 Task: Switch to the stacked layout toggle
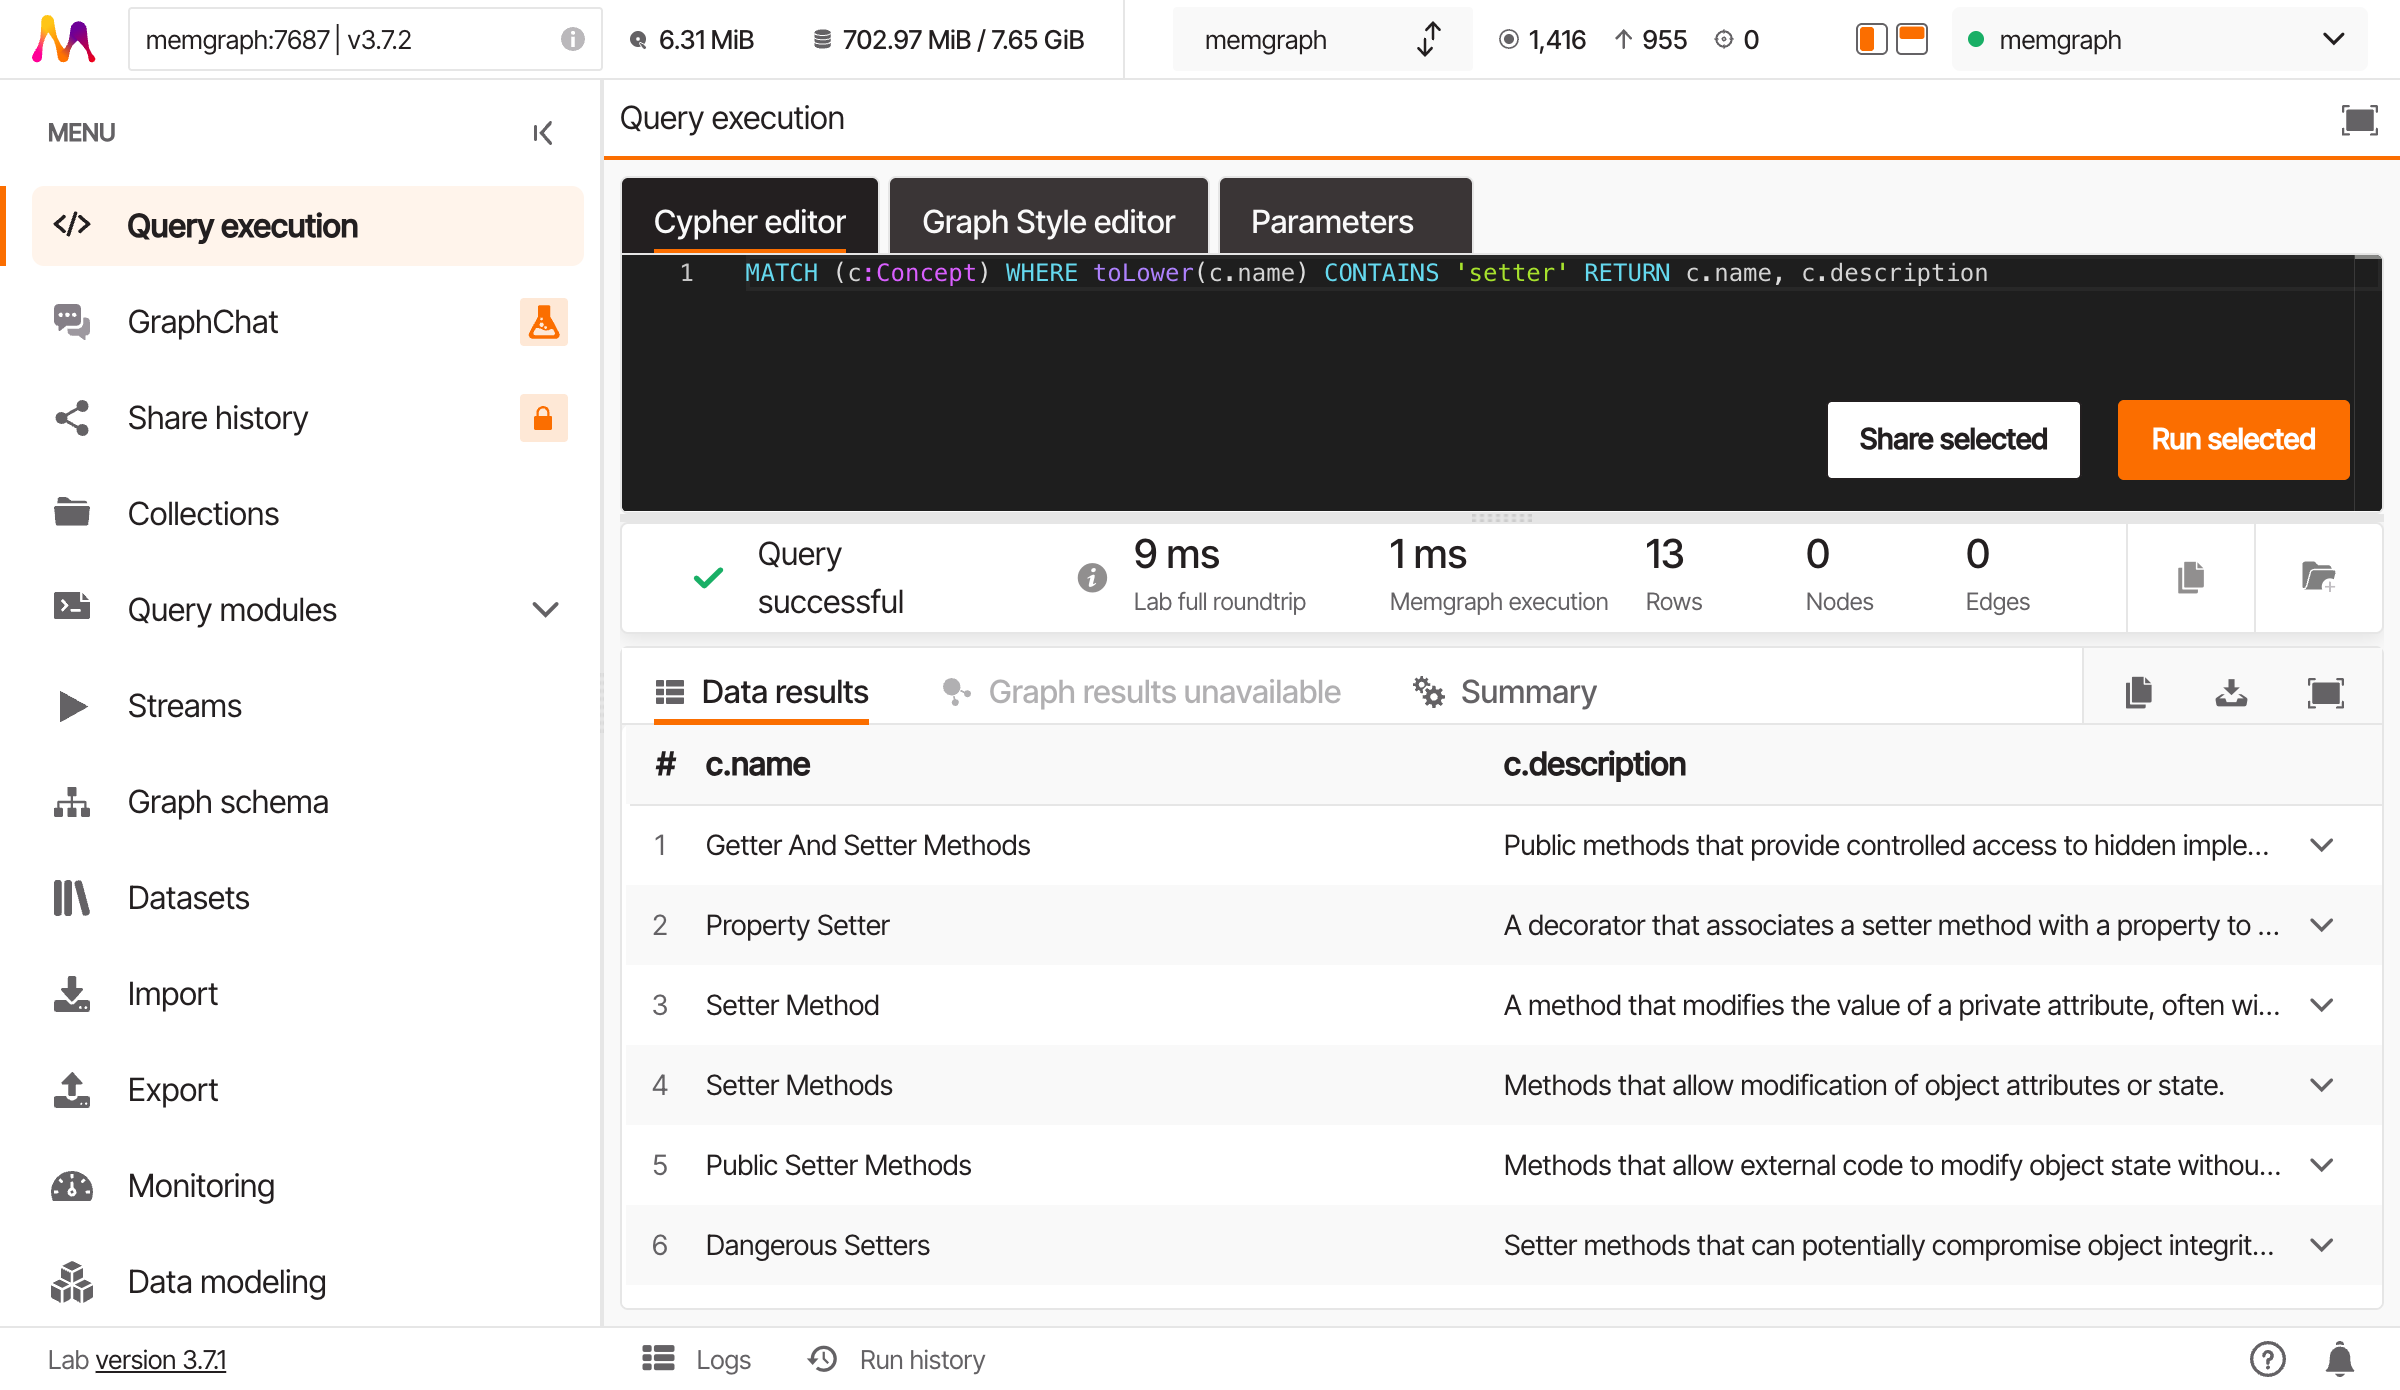(1912, 39)
